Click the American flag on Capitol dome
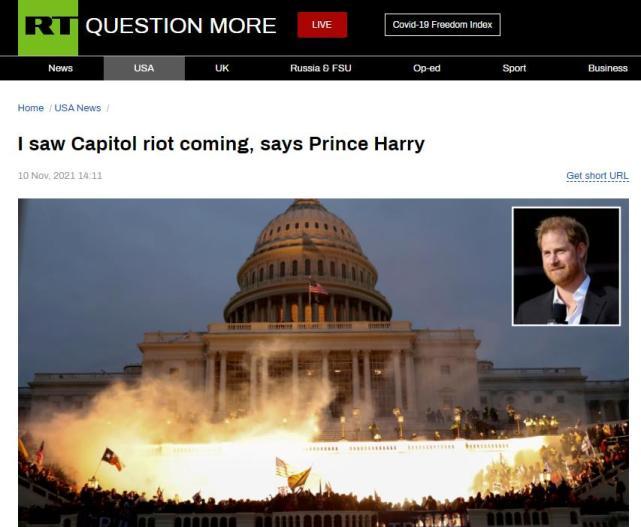The width and height of the screenshot is (641, 527). pyautogui.click(x=318, y=289)
